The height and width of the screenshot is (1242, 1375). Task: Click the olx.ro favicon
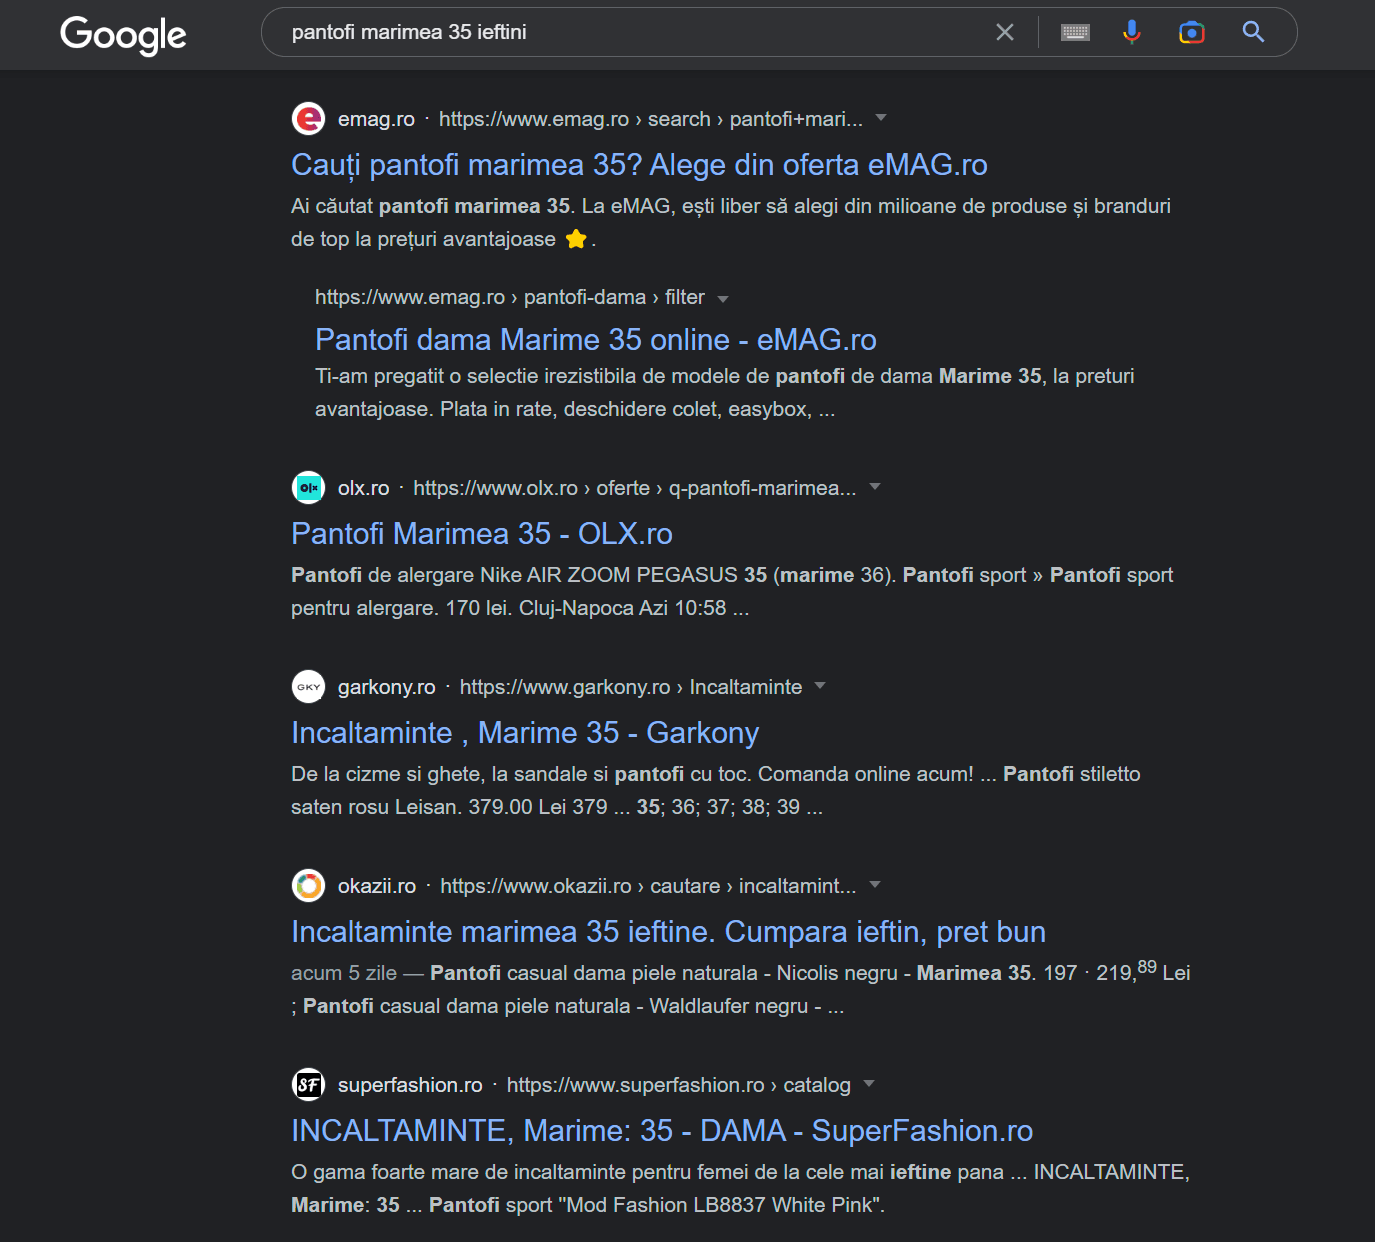pyautogui.click(x=308, y=488)
